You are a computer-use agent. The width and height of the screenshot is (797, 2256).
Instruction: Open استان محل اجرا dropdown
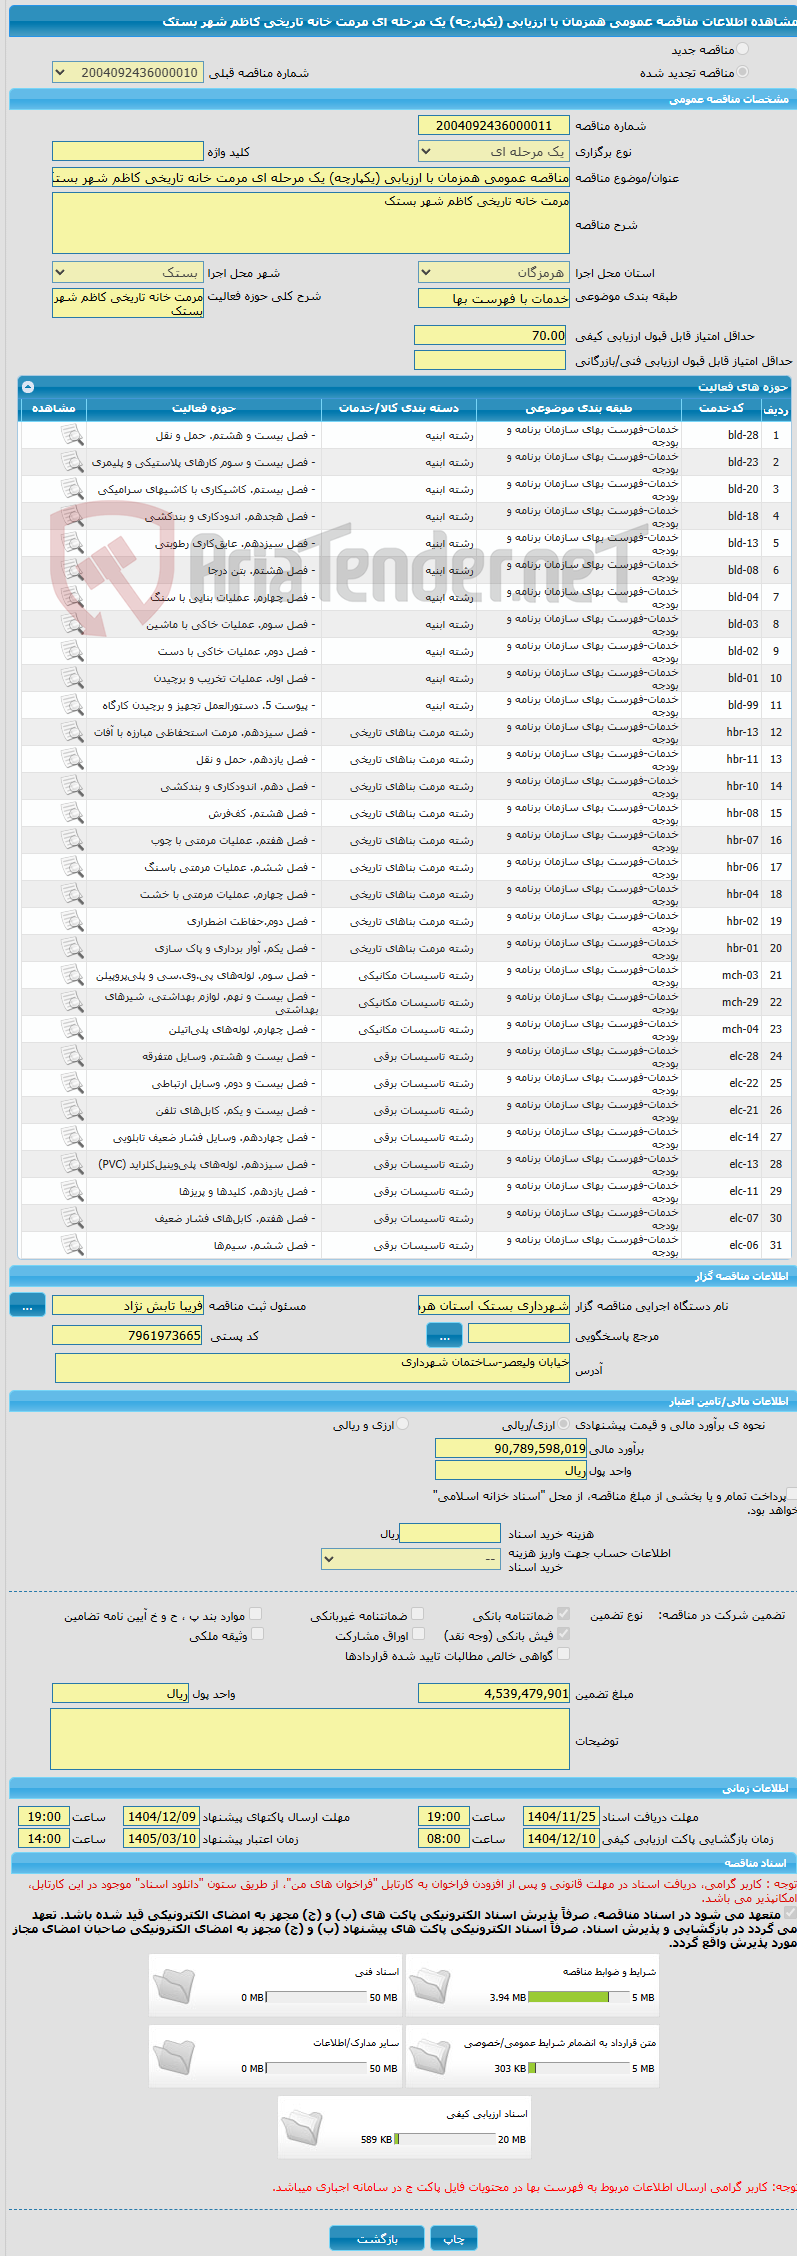click(x=493, y=272)
